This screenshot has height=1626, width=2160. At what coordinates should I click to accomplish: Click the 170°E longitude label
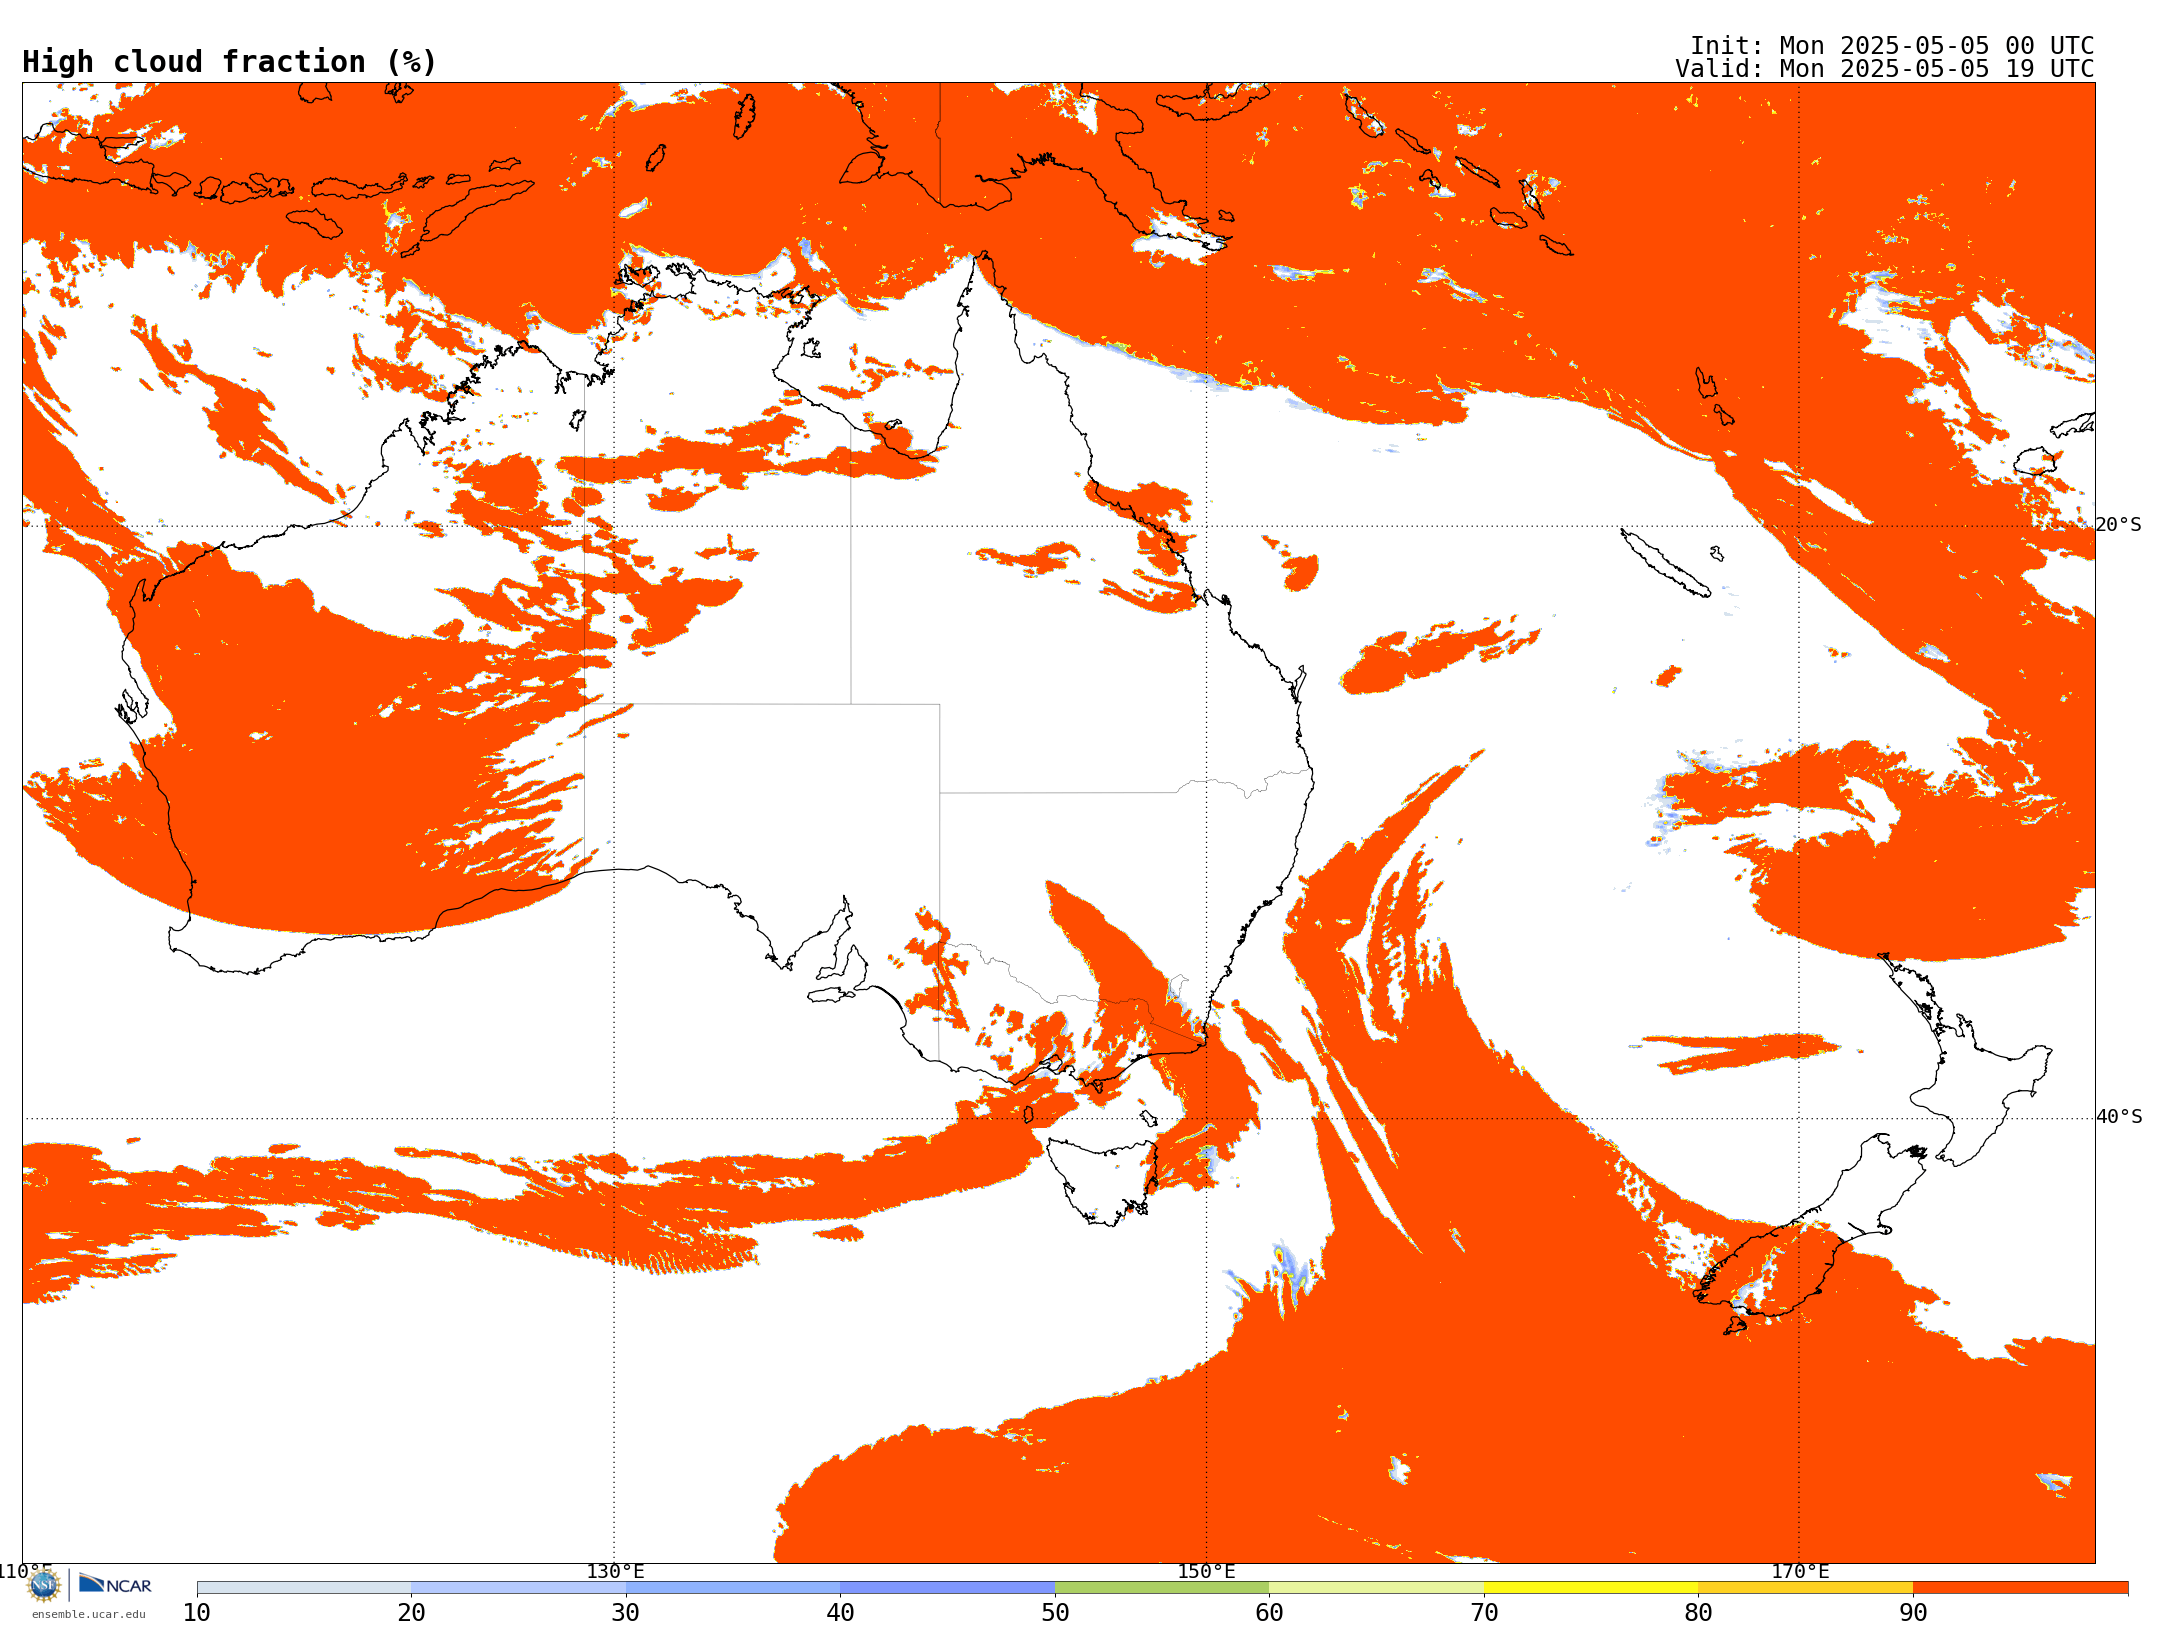pos(1799,1571)
